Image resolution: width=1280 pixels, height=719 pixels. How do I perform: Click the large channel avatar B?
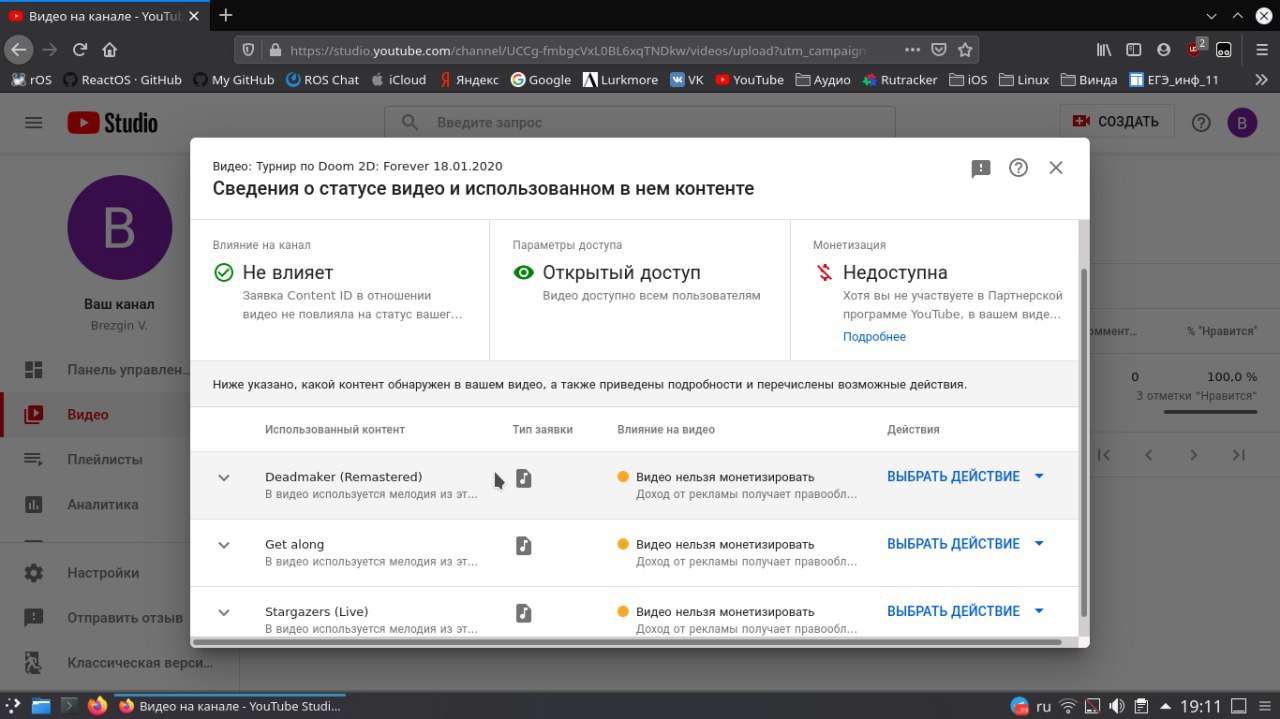119,228
